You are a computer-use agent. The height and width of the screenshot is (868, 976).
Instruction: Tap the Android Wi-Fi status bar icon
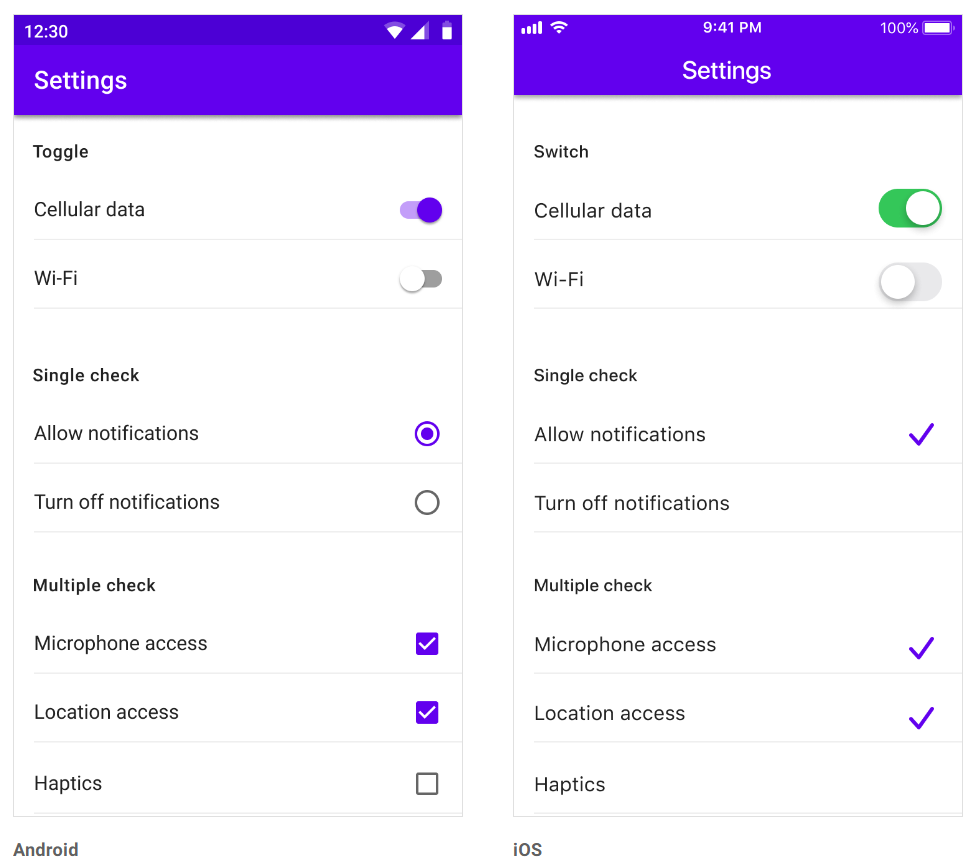pyautogui.click(x=395, y=31)
